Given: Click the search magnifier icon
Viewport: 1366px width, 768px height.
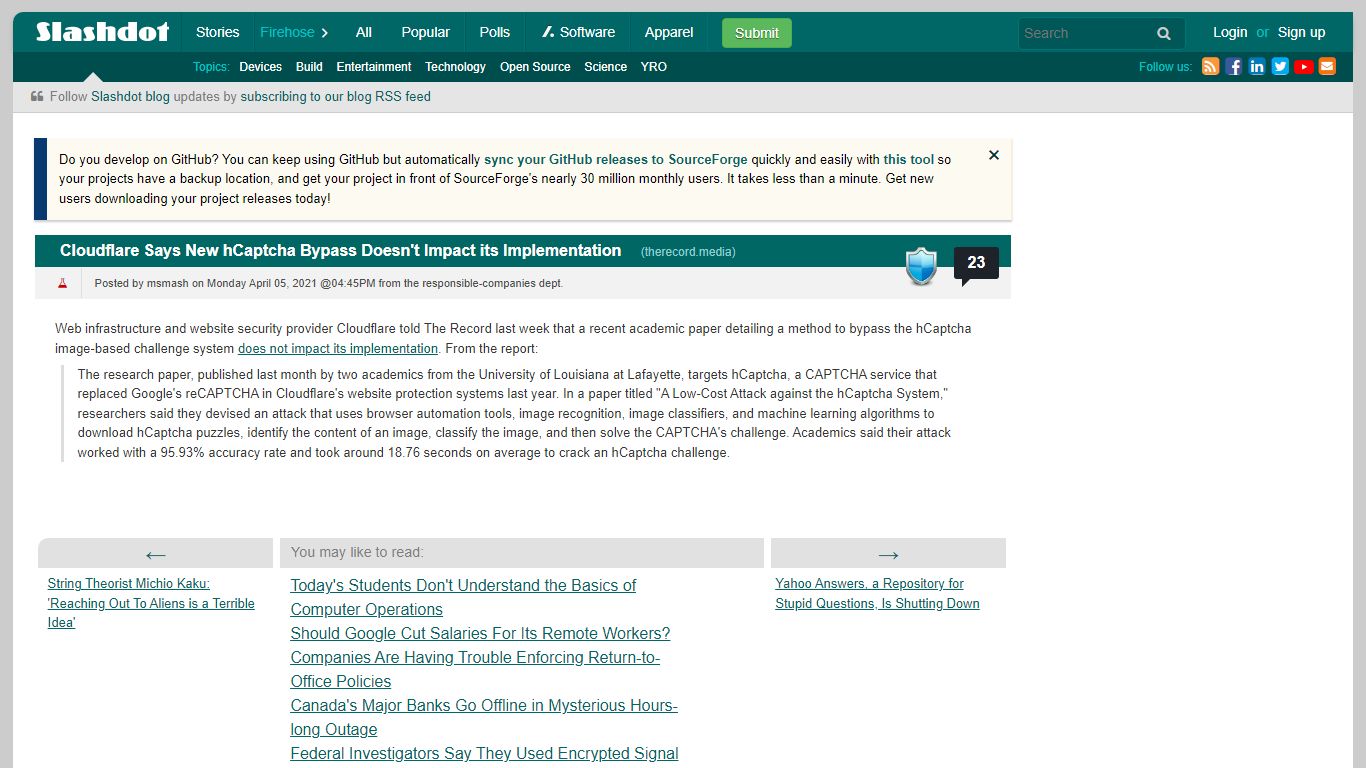Looking at the screenshot, I should pos(1164,33).
